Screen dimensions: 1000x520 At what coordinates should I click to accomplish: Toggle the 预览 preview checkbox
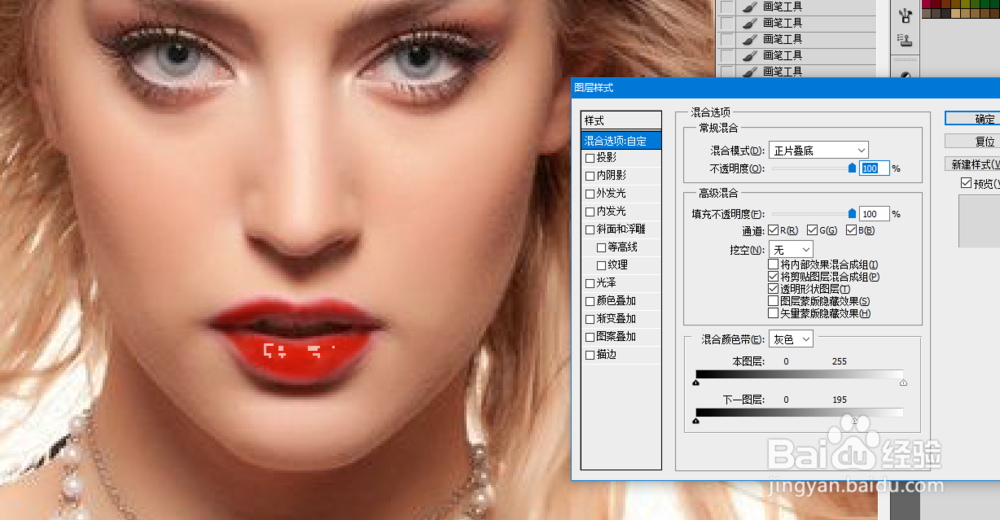(x=966, y=183)
